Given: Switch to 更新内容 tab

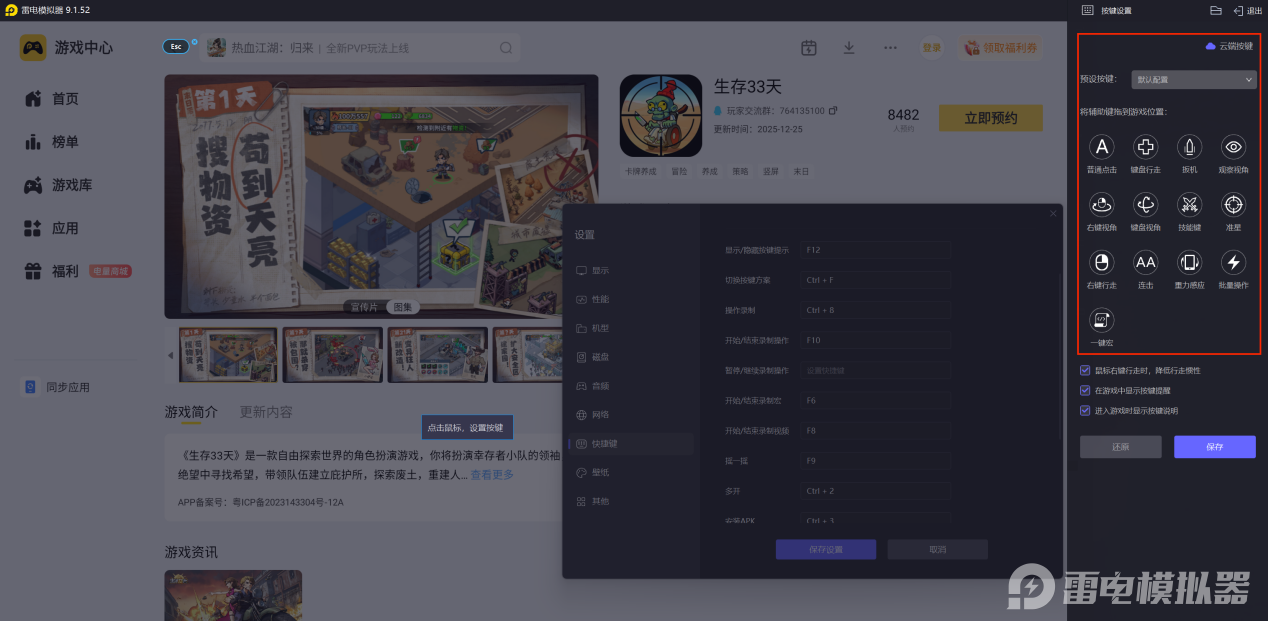Looking at the screenshot, I should pyautogui.click(x=266, y=412).
